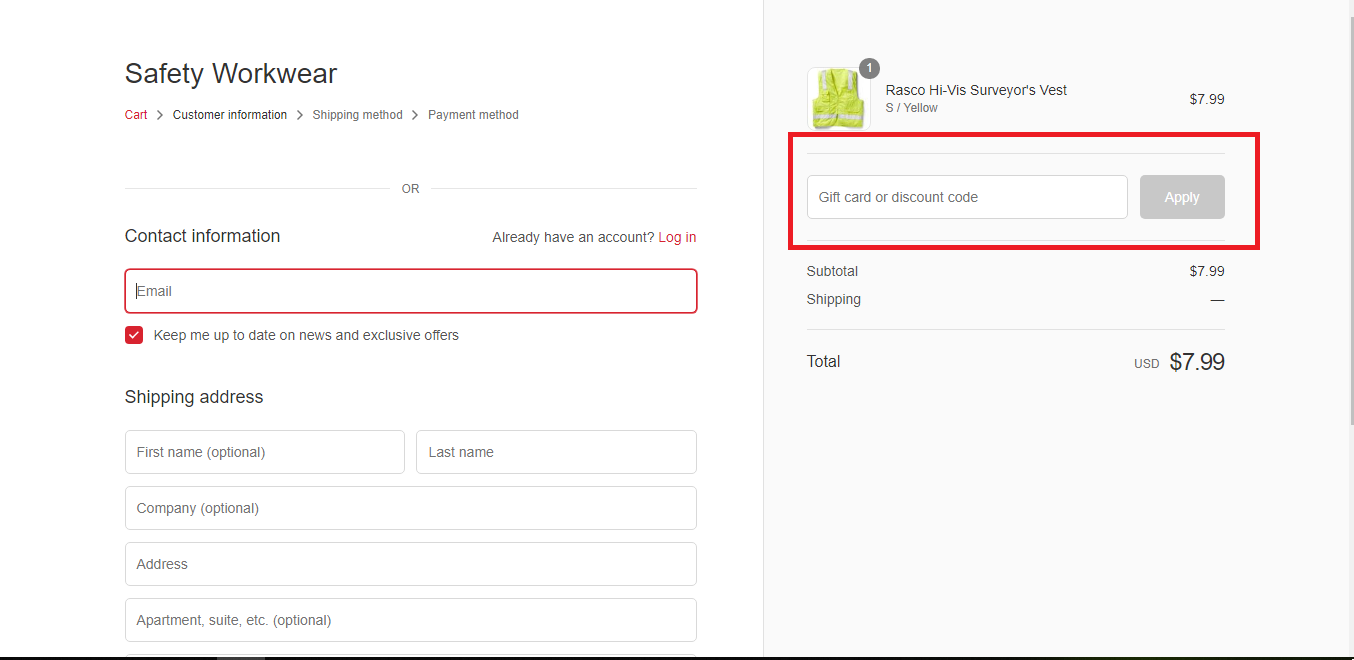The image size is (1354, 660).
Task: Go to Shipping method breadcrumb step
Action: click(x=357, y=115)
